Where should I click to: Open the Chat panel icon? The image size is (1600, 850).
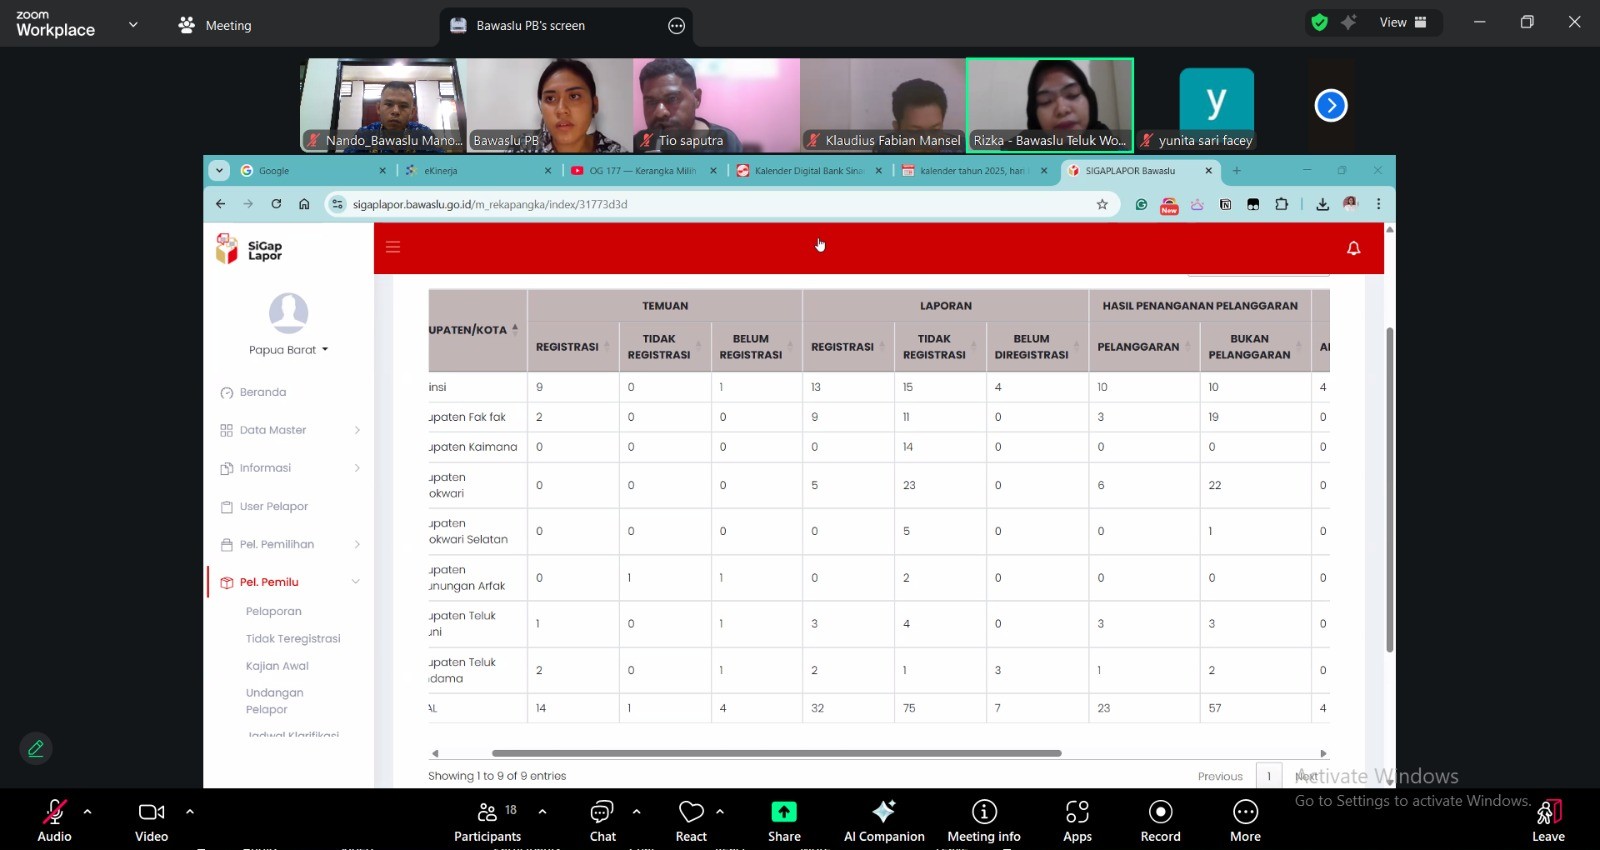(x=602, y=813)
